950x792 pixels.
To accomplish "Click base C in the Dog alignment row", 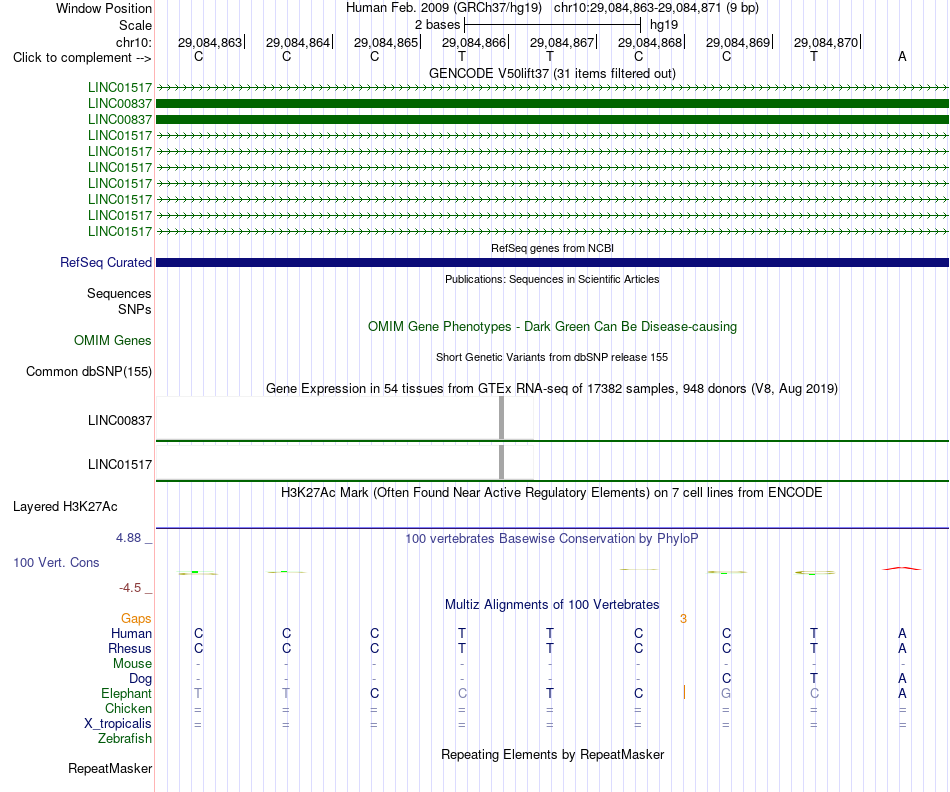I will click(726, 679).
